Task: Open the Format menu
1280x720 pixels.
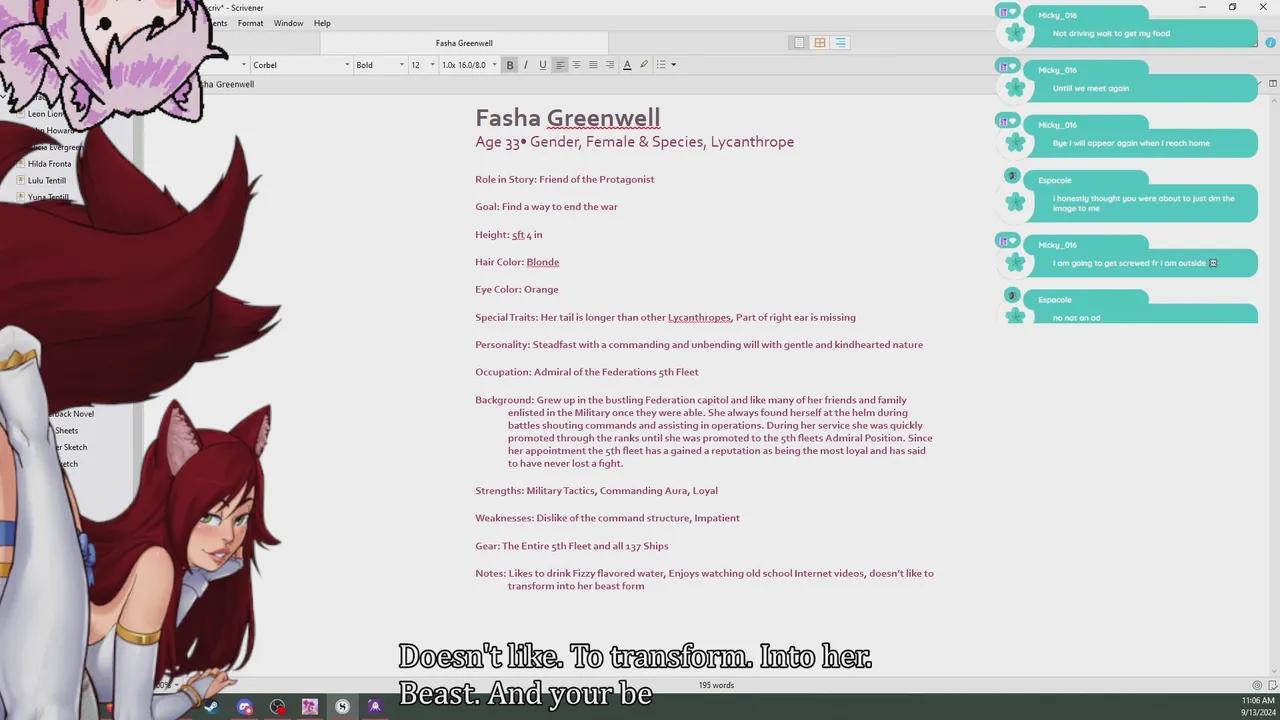Action: click(x=250, y=23)
